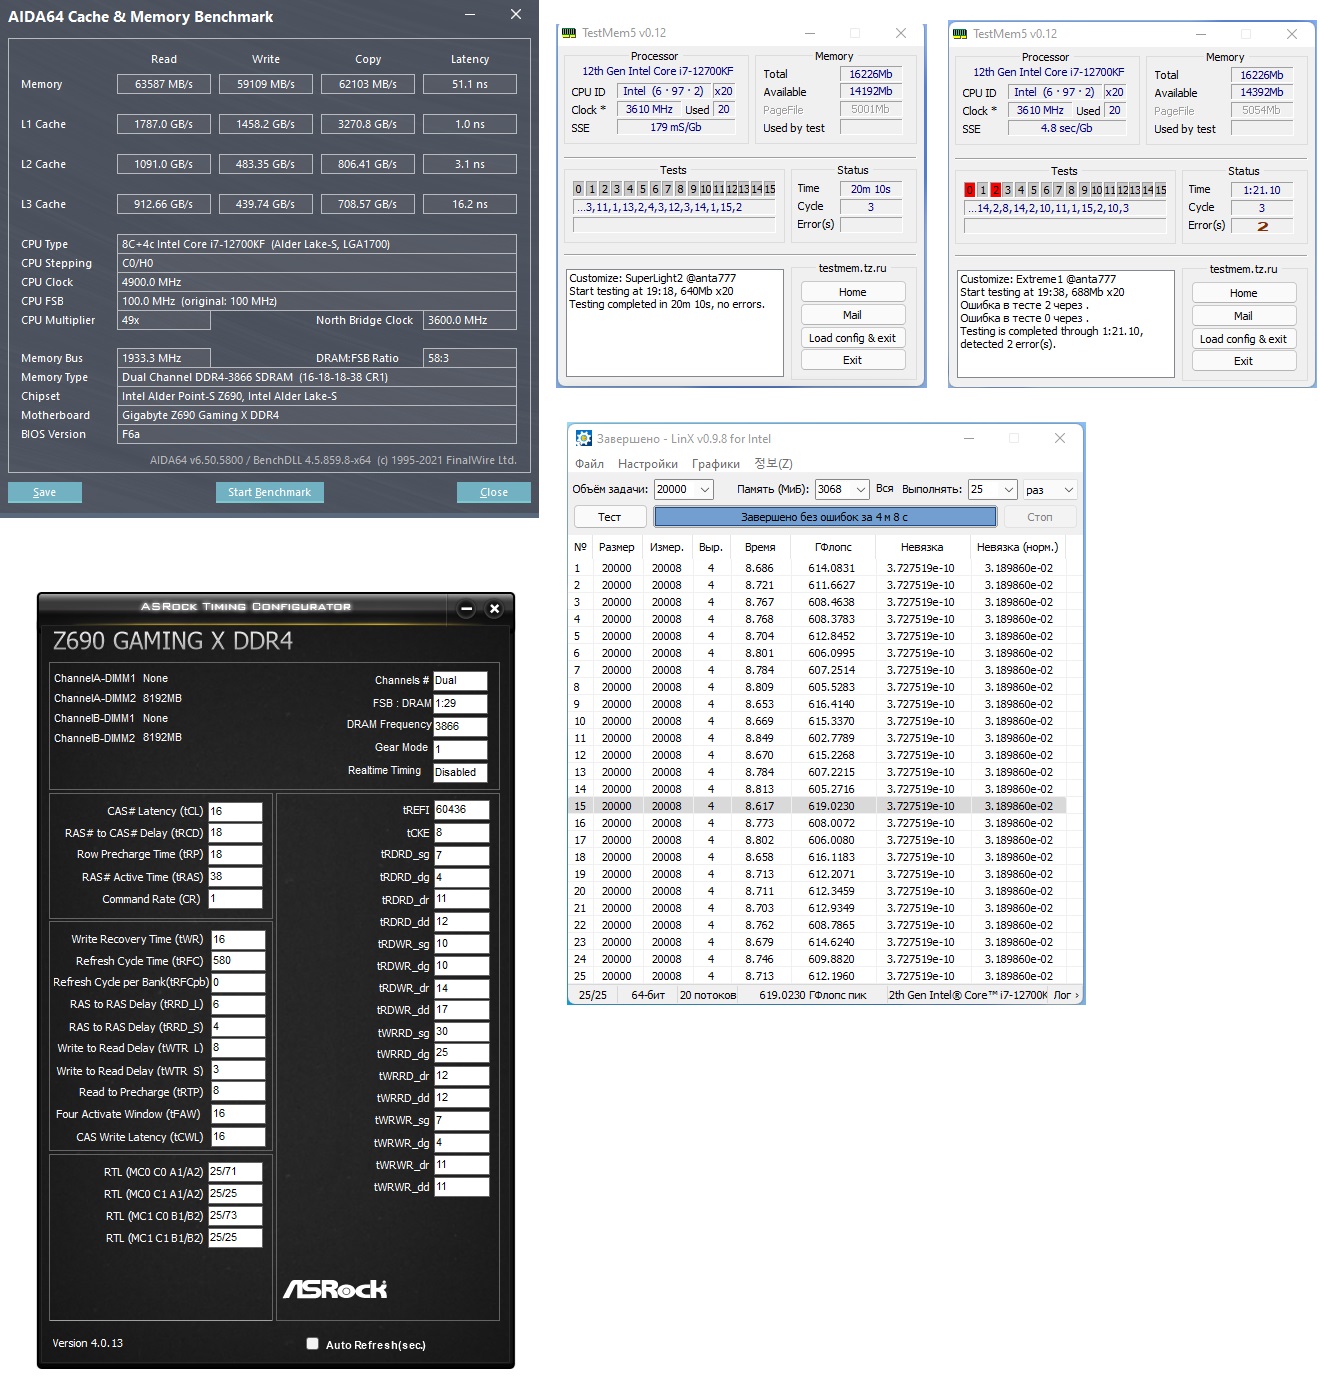The image size is (1320, 1378).
Task: Close the LinX window
Action: tap(1060, 438)
